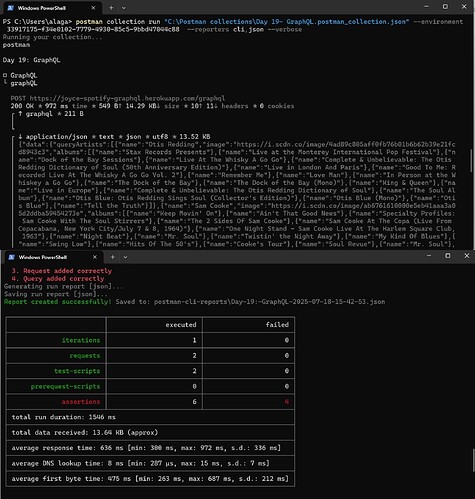Click PowerShell icon in top window tab
475x499 pixels.
pos(11,8)
